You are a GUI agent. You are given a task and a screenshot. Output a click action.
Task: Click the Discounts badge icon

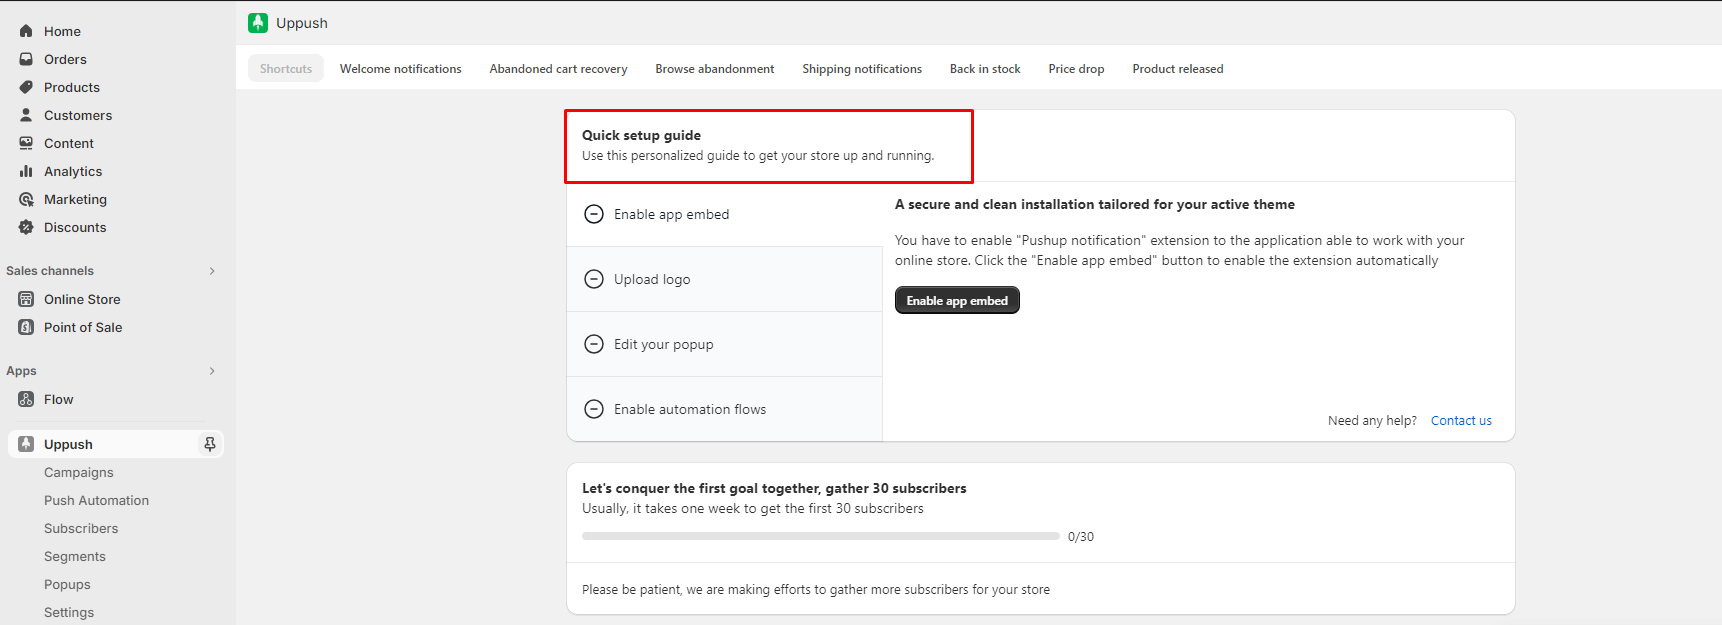(26, 227)
